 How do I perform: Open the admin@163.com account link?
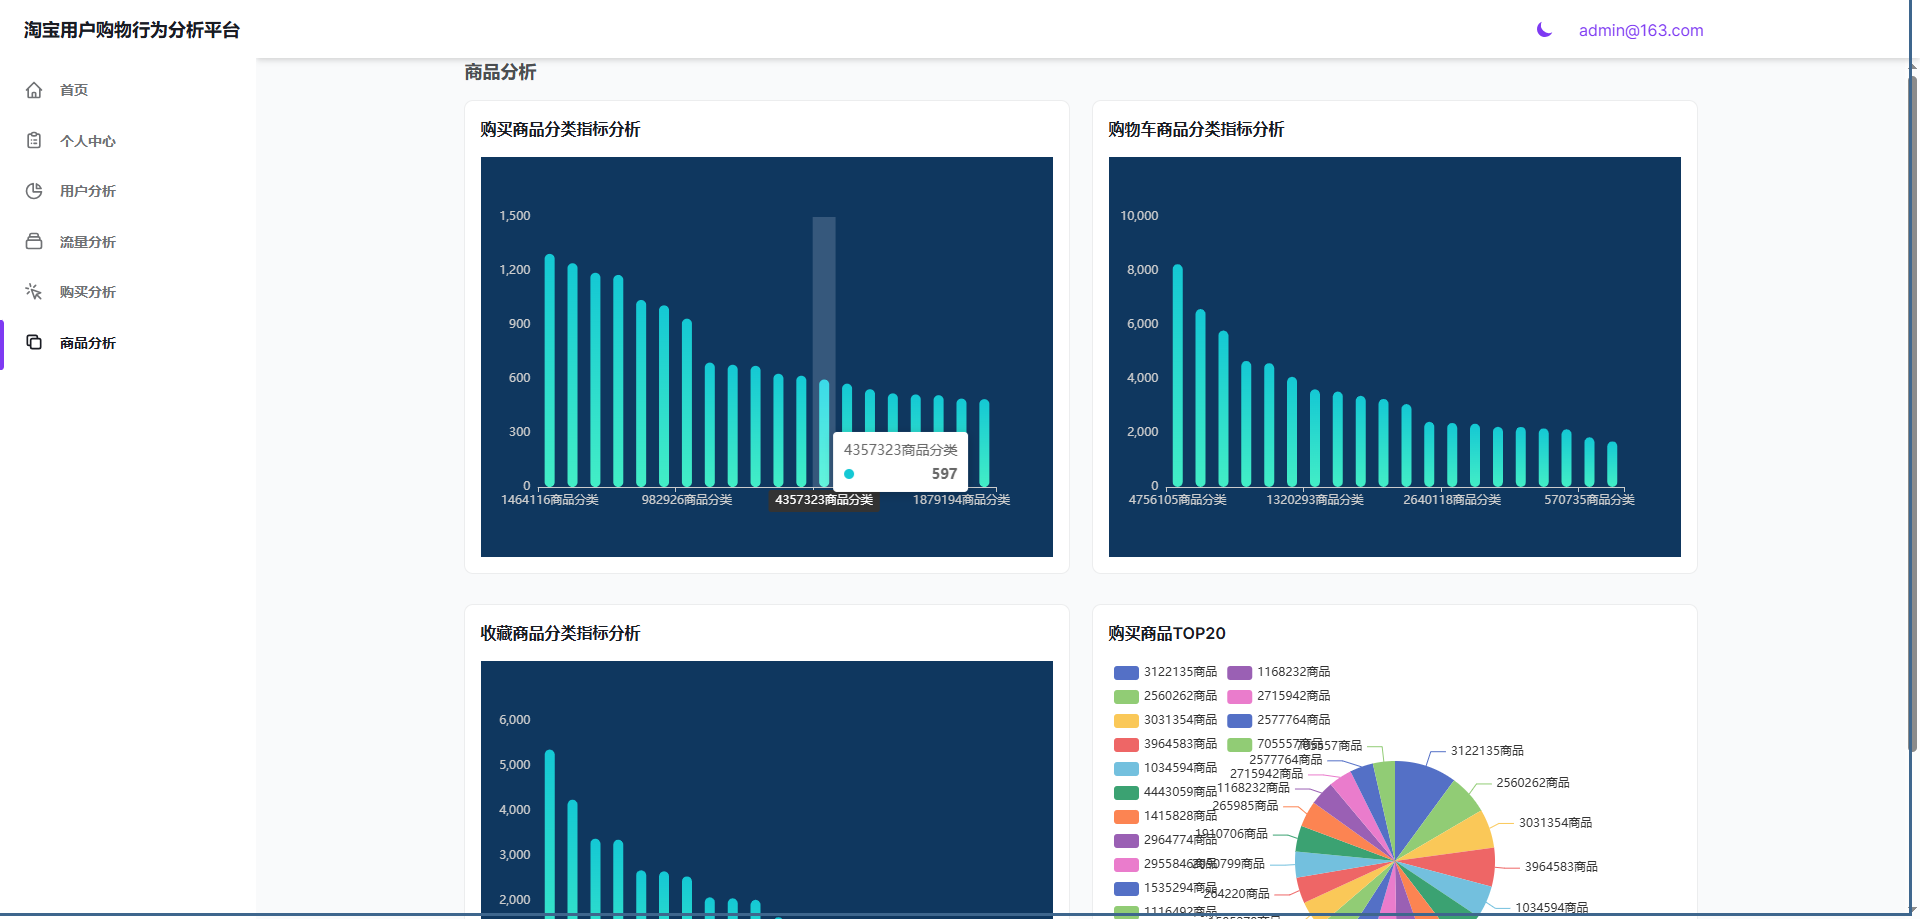(1640, 30)
